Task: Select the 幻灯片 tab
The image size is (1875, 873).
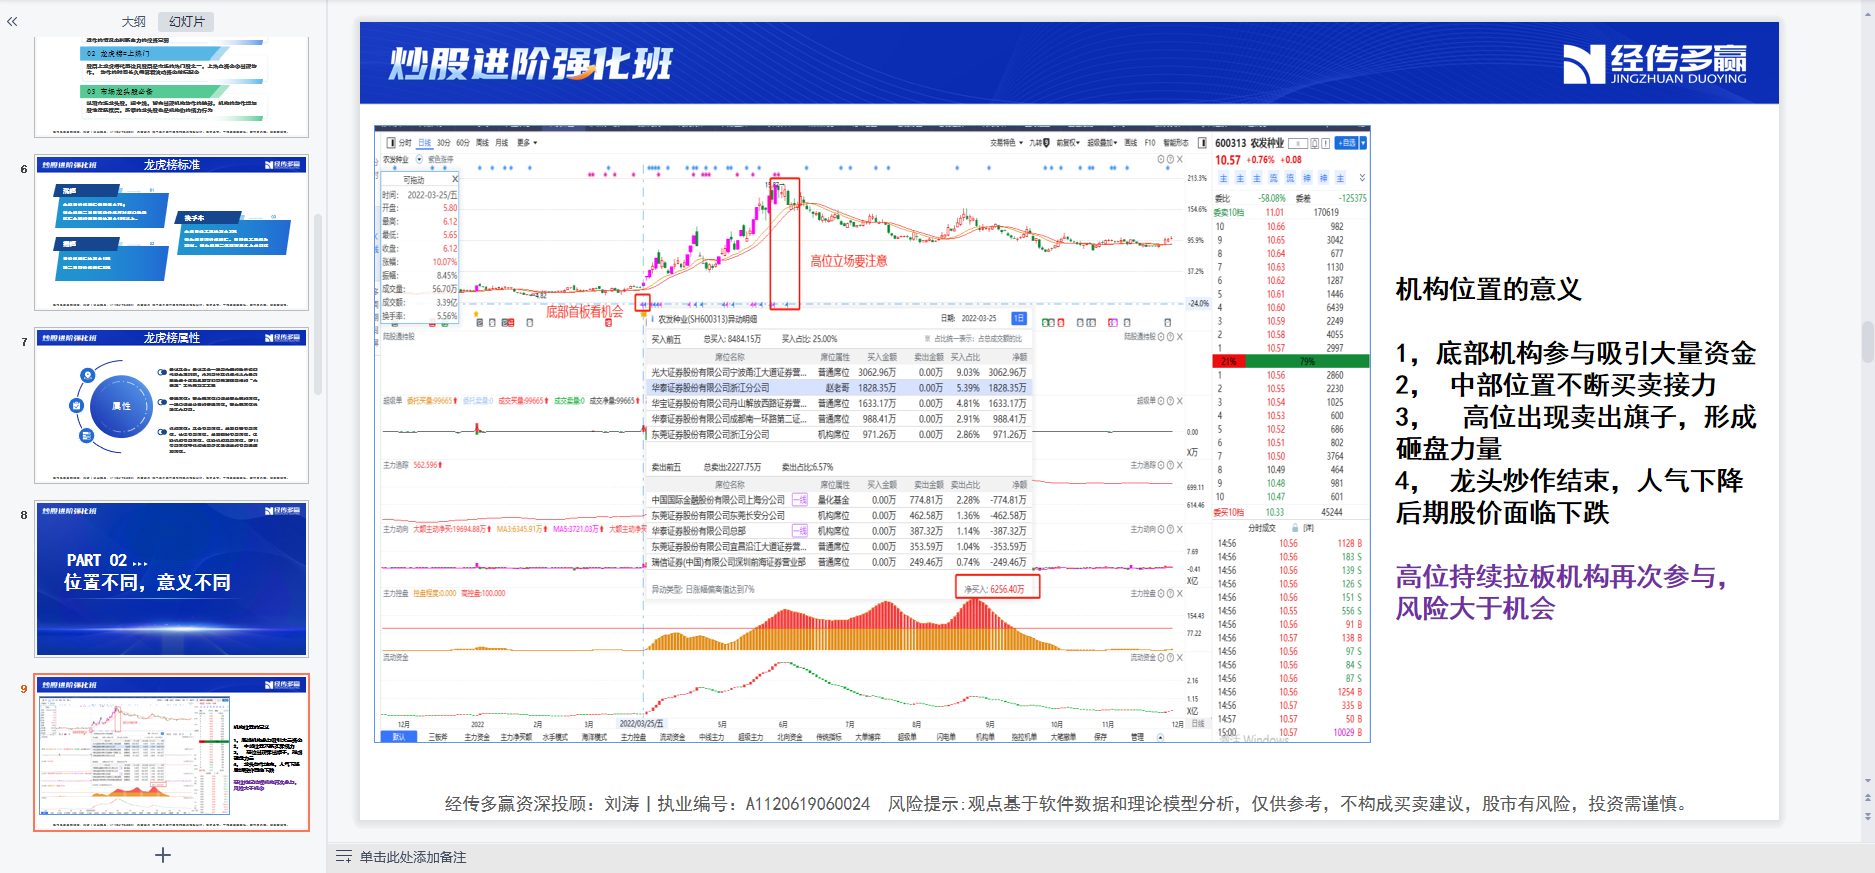Action: tap(186, 21)
